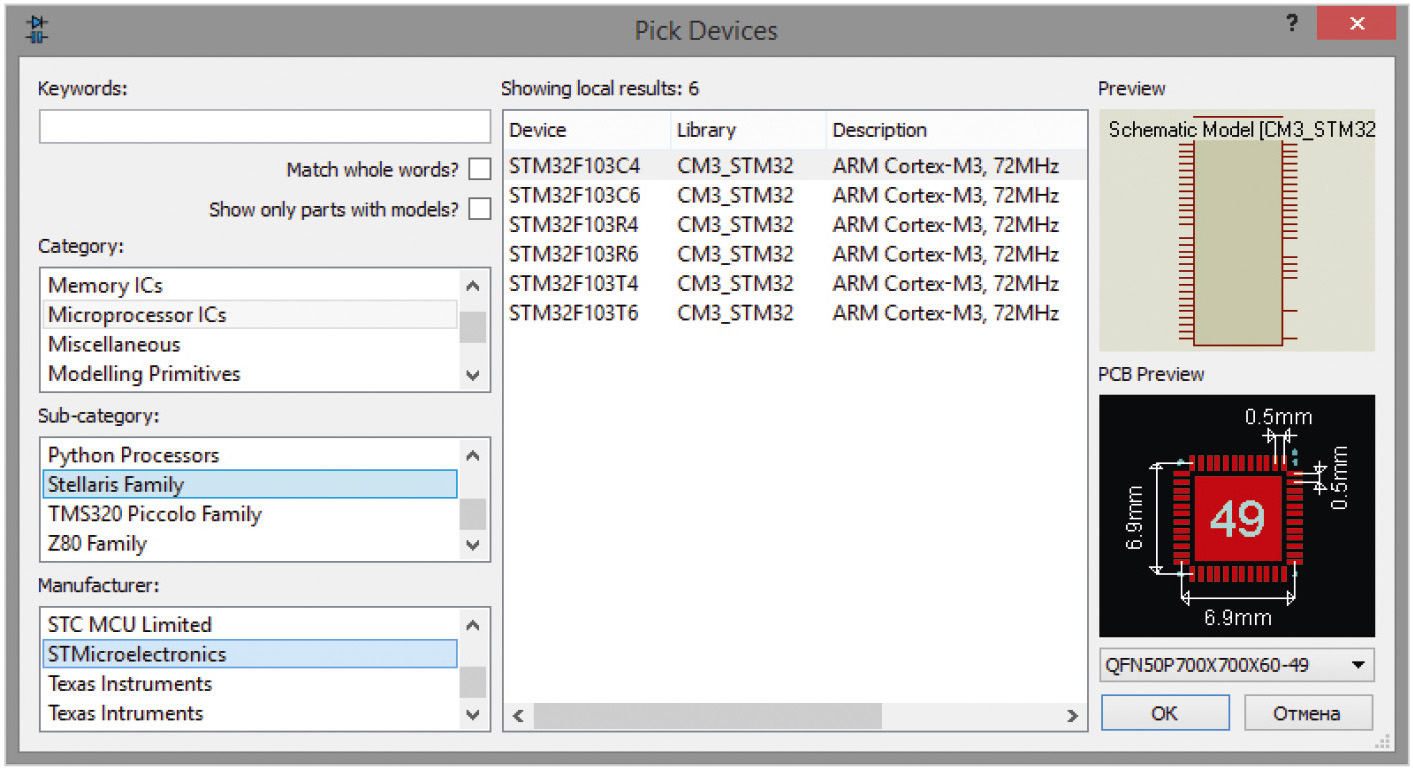The image size is (1413, 770).
Task: Select Memory ICs category
Action: tap(250, 285)
